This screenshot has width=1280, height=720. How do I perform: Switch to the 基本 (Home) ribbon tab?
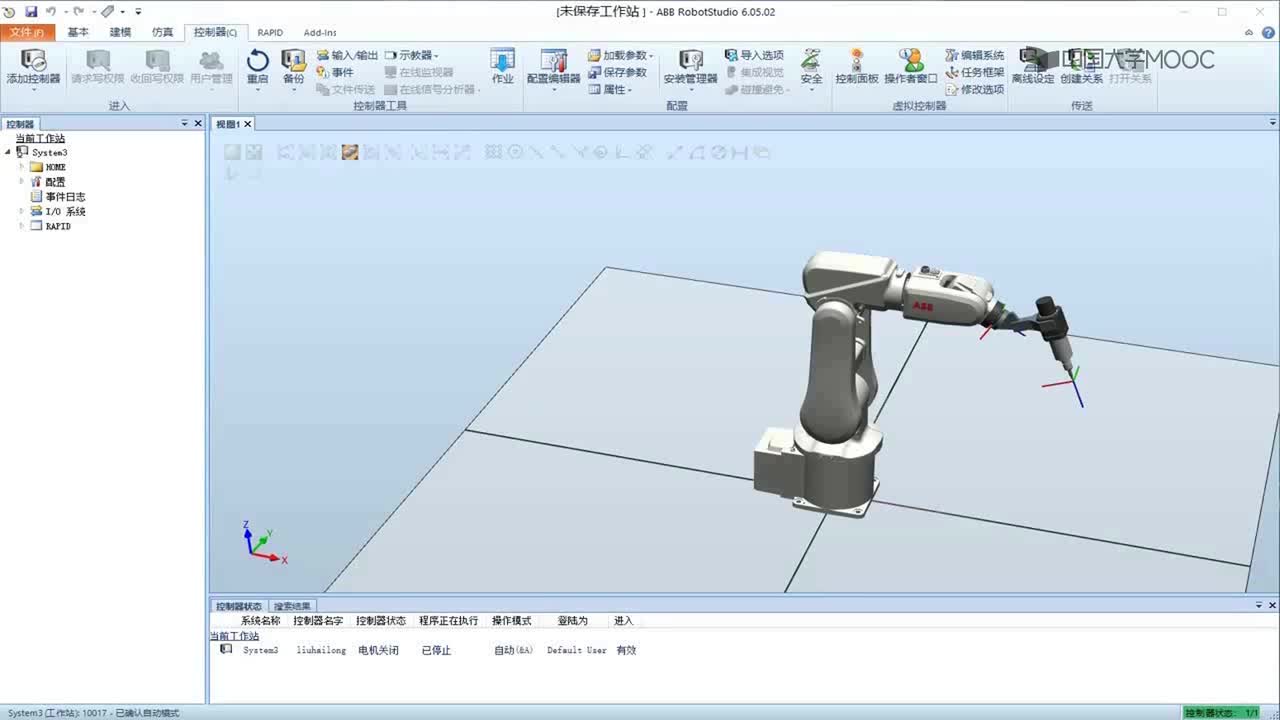tap(78, 32)
